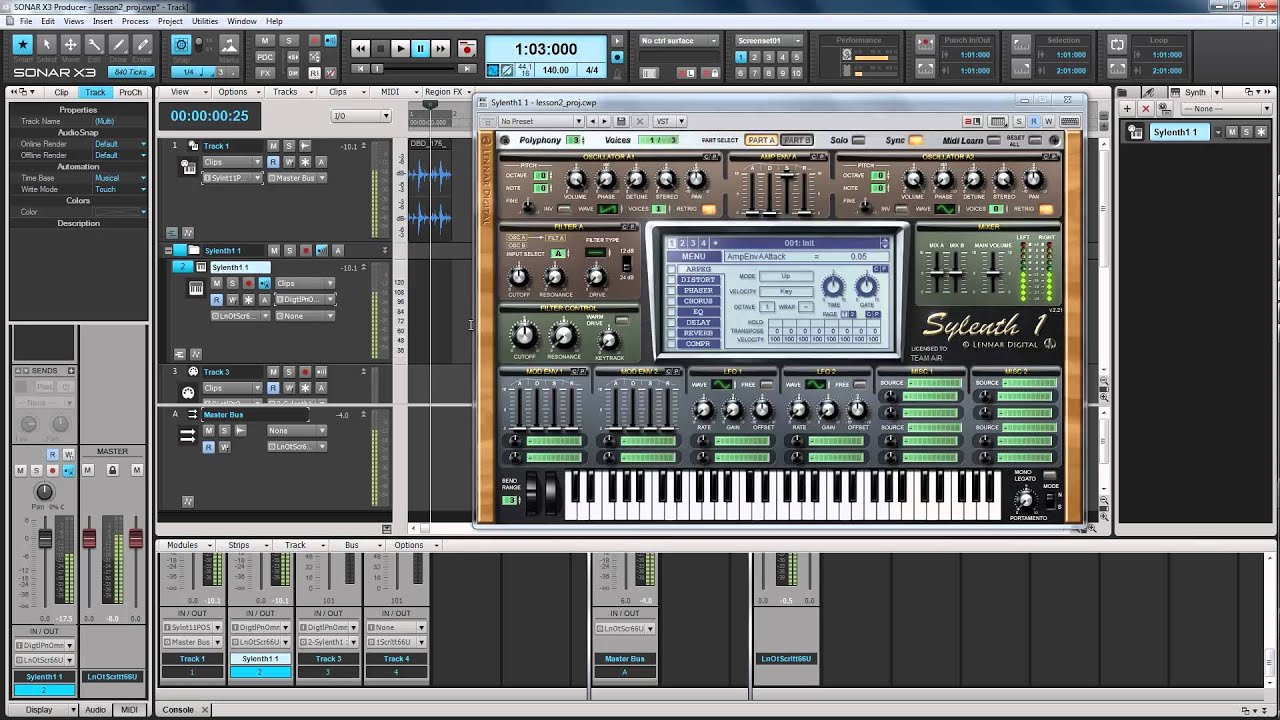Viewport: 1280px width, 720px height.
Task: Click the MENU button in Sylenth1 display
Action: point(693,257)
